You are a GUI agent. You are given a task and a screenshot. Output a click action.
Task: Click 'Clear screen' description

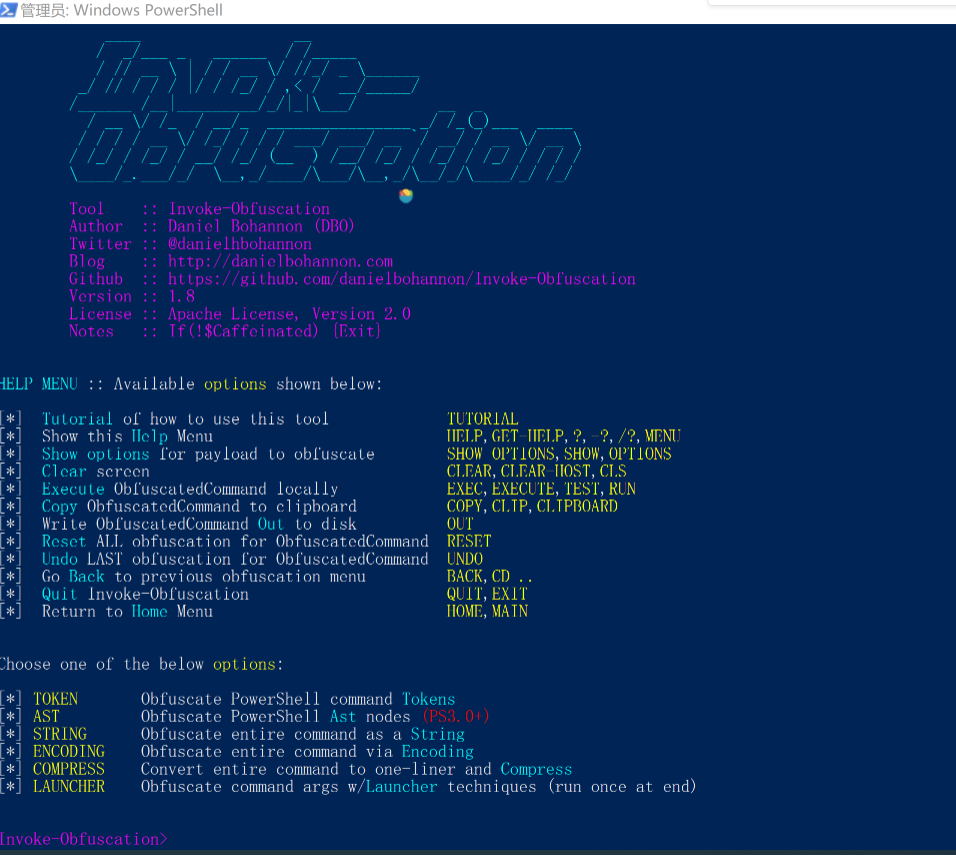point(96,472)
